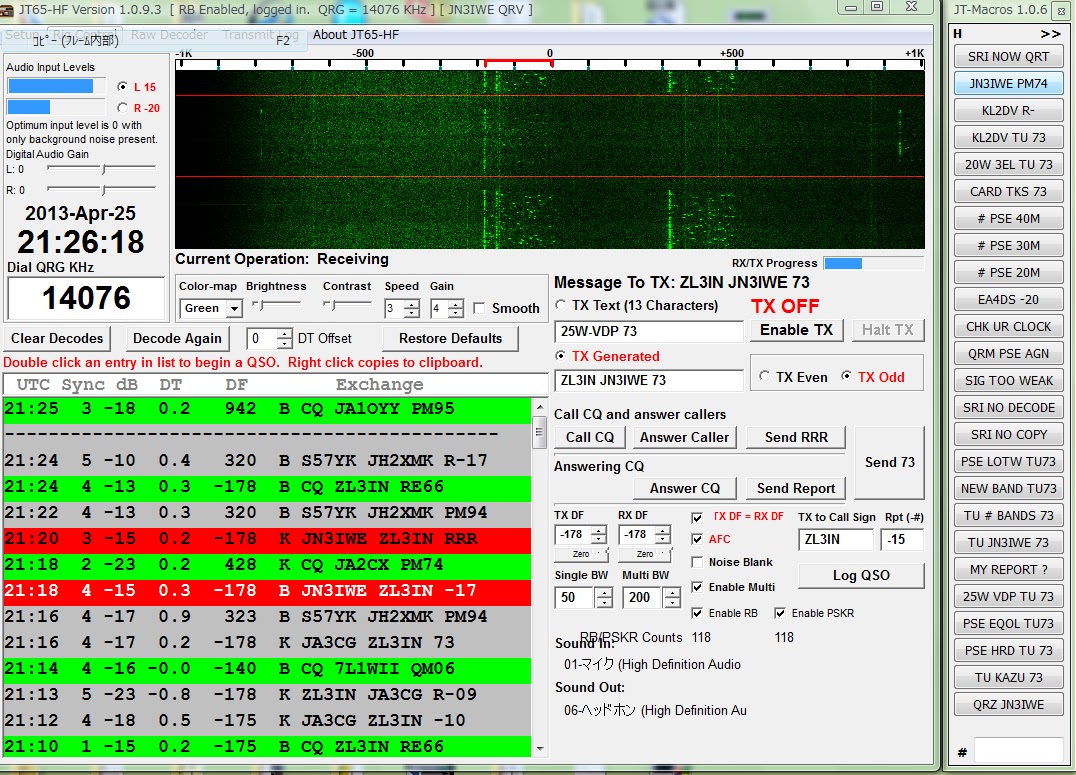1076x775 pixels.
Task: Click the Rpt (-#) report field
Action: [x=902, y=540]
